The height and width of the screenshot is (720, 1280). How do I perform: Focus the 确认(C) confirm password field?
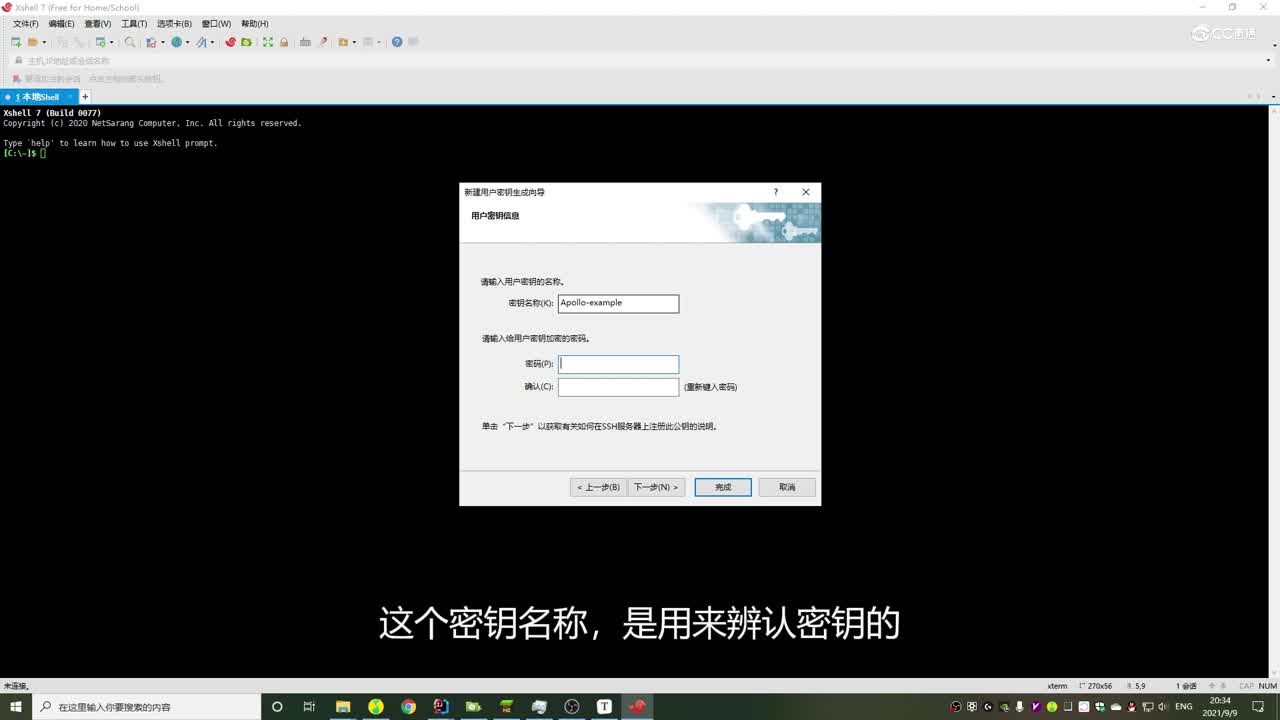[618, 387]
